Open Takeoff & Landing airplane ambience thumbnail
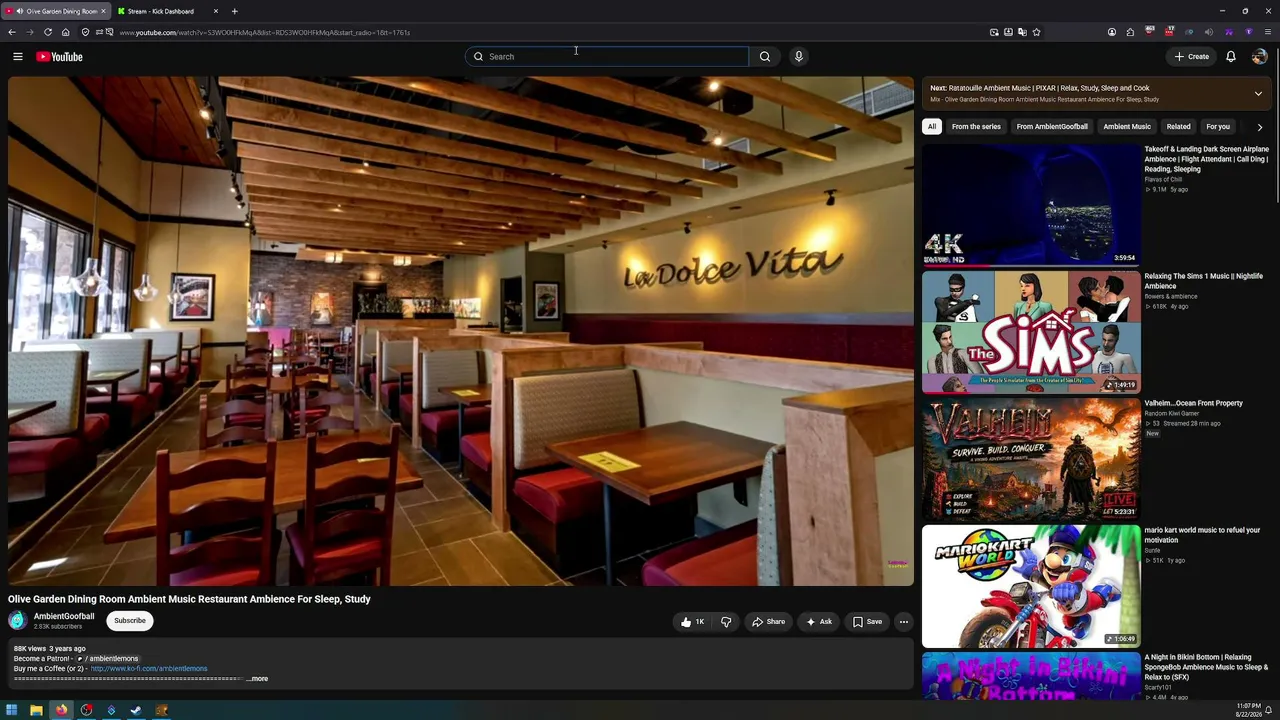Screen dimensions: 1280x720 1031,205
